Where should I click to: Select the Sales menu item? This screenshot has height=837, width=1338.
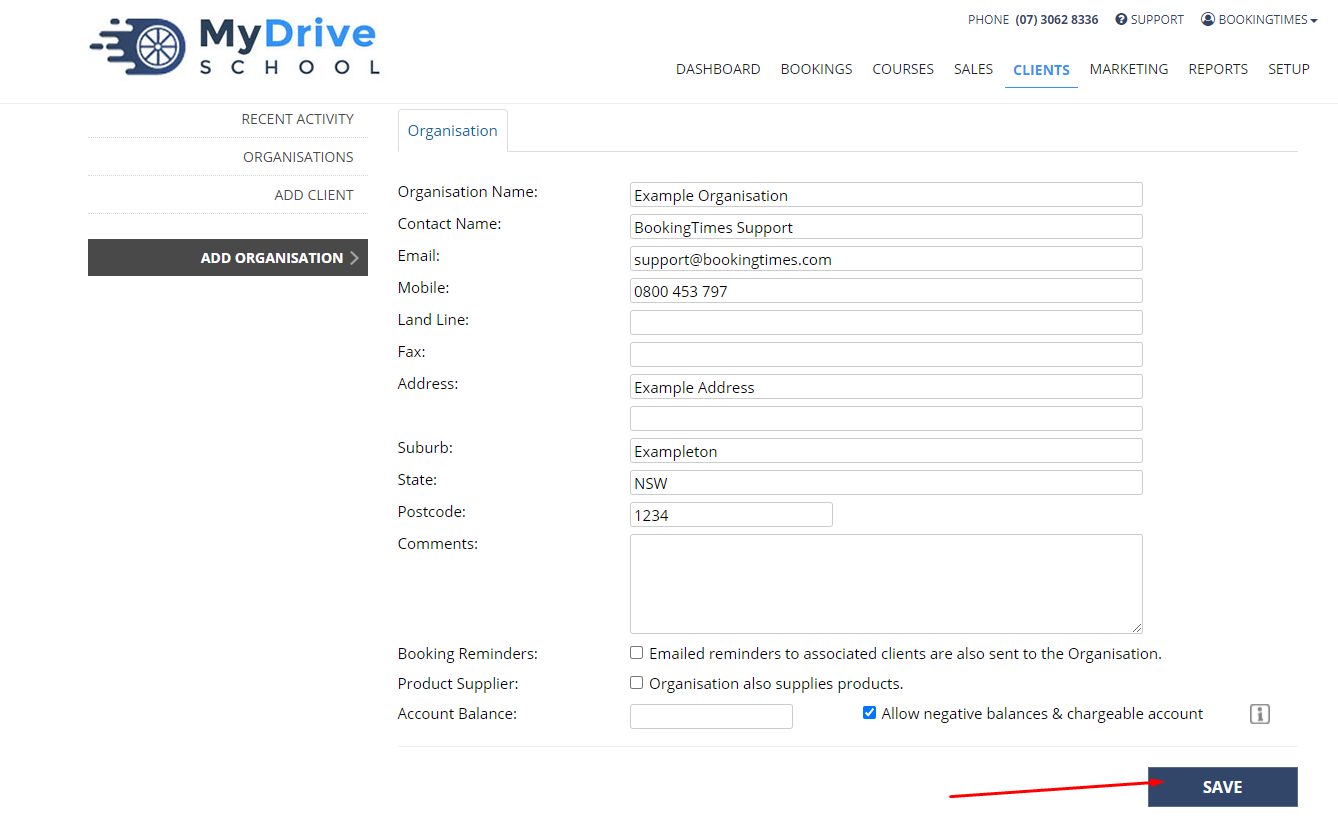tap(973, 69)
